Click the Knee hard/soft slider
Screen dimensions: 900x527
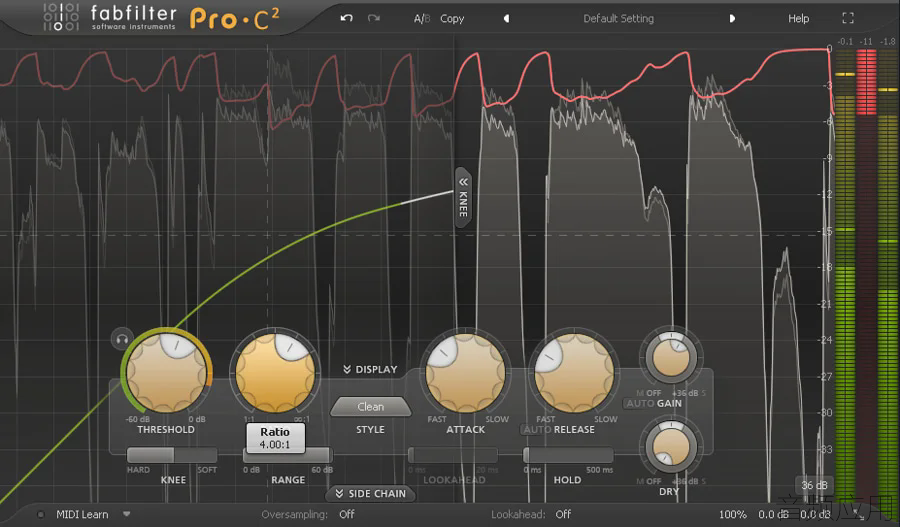point(172,455)
